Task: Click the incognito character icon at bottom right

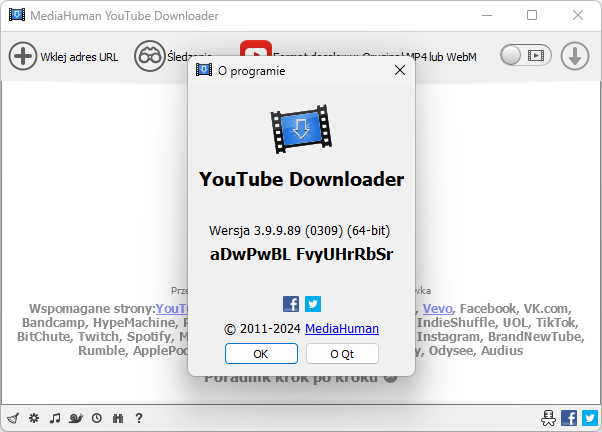Action: [548, 418]
